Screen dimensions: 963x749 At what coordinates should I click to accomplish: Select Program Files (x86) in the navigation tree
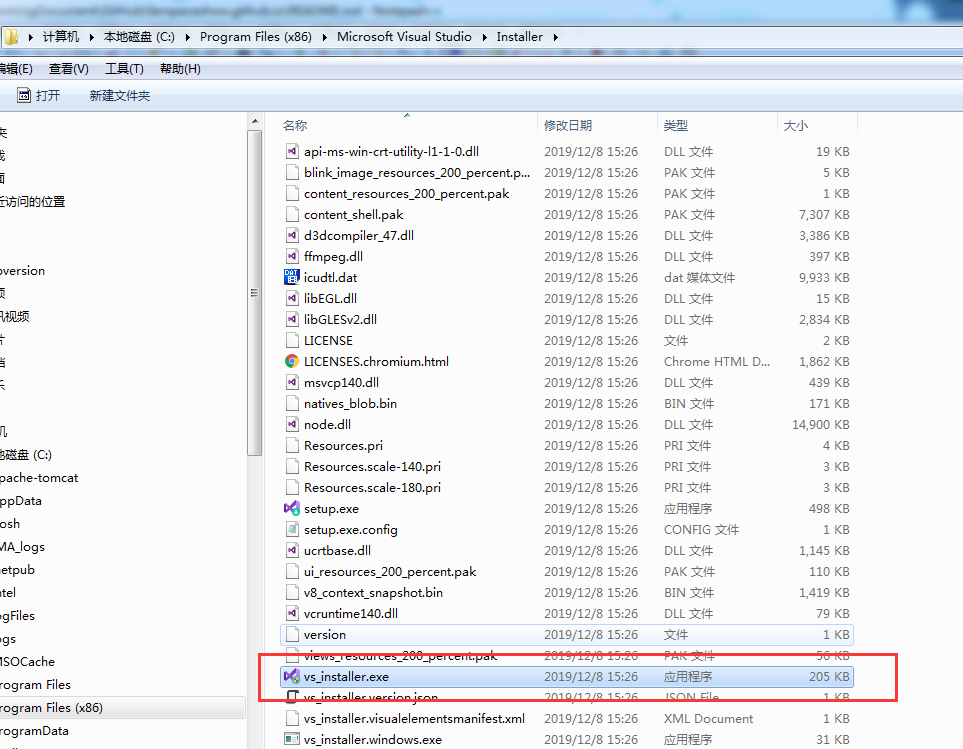[x=52, y=708]
